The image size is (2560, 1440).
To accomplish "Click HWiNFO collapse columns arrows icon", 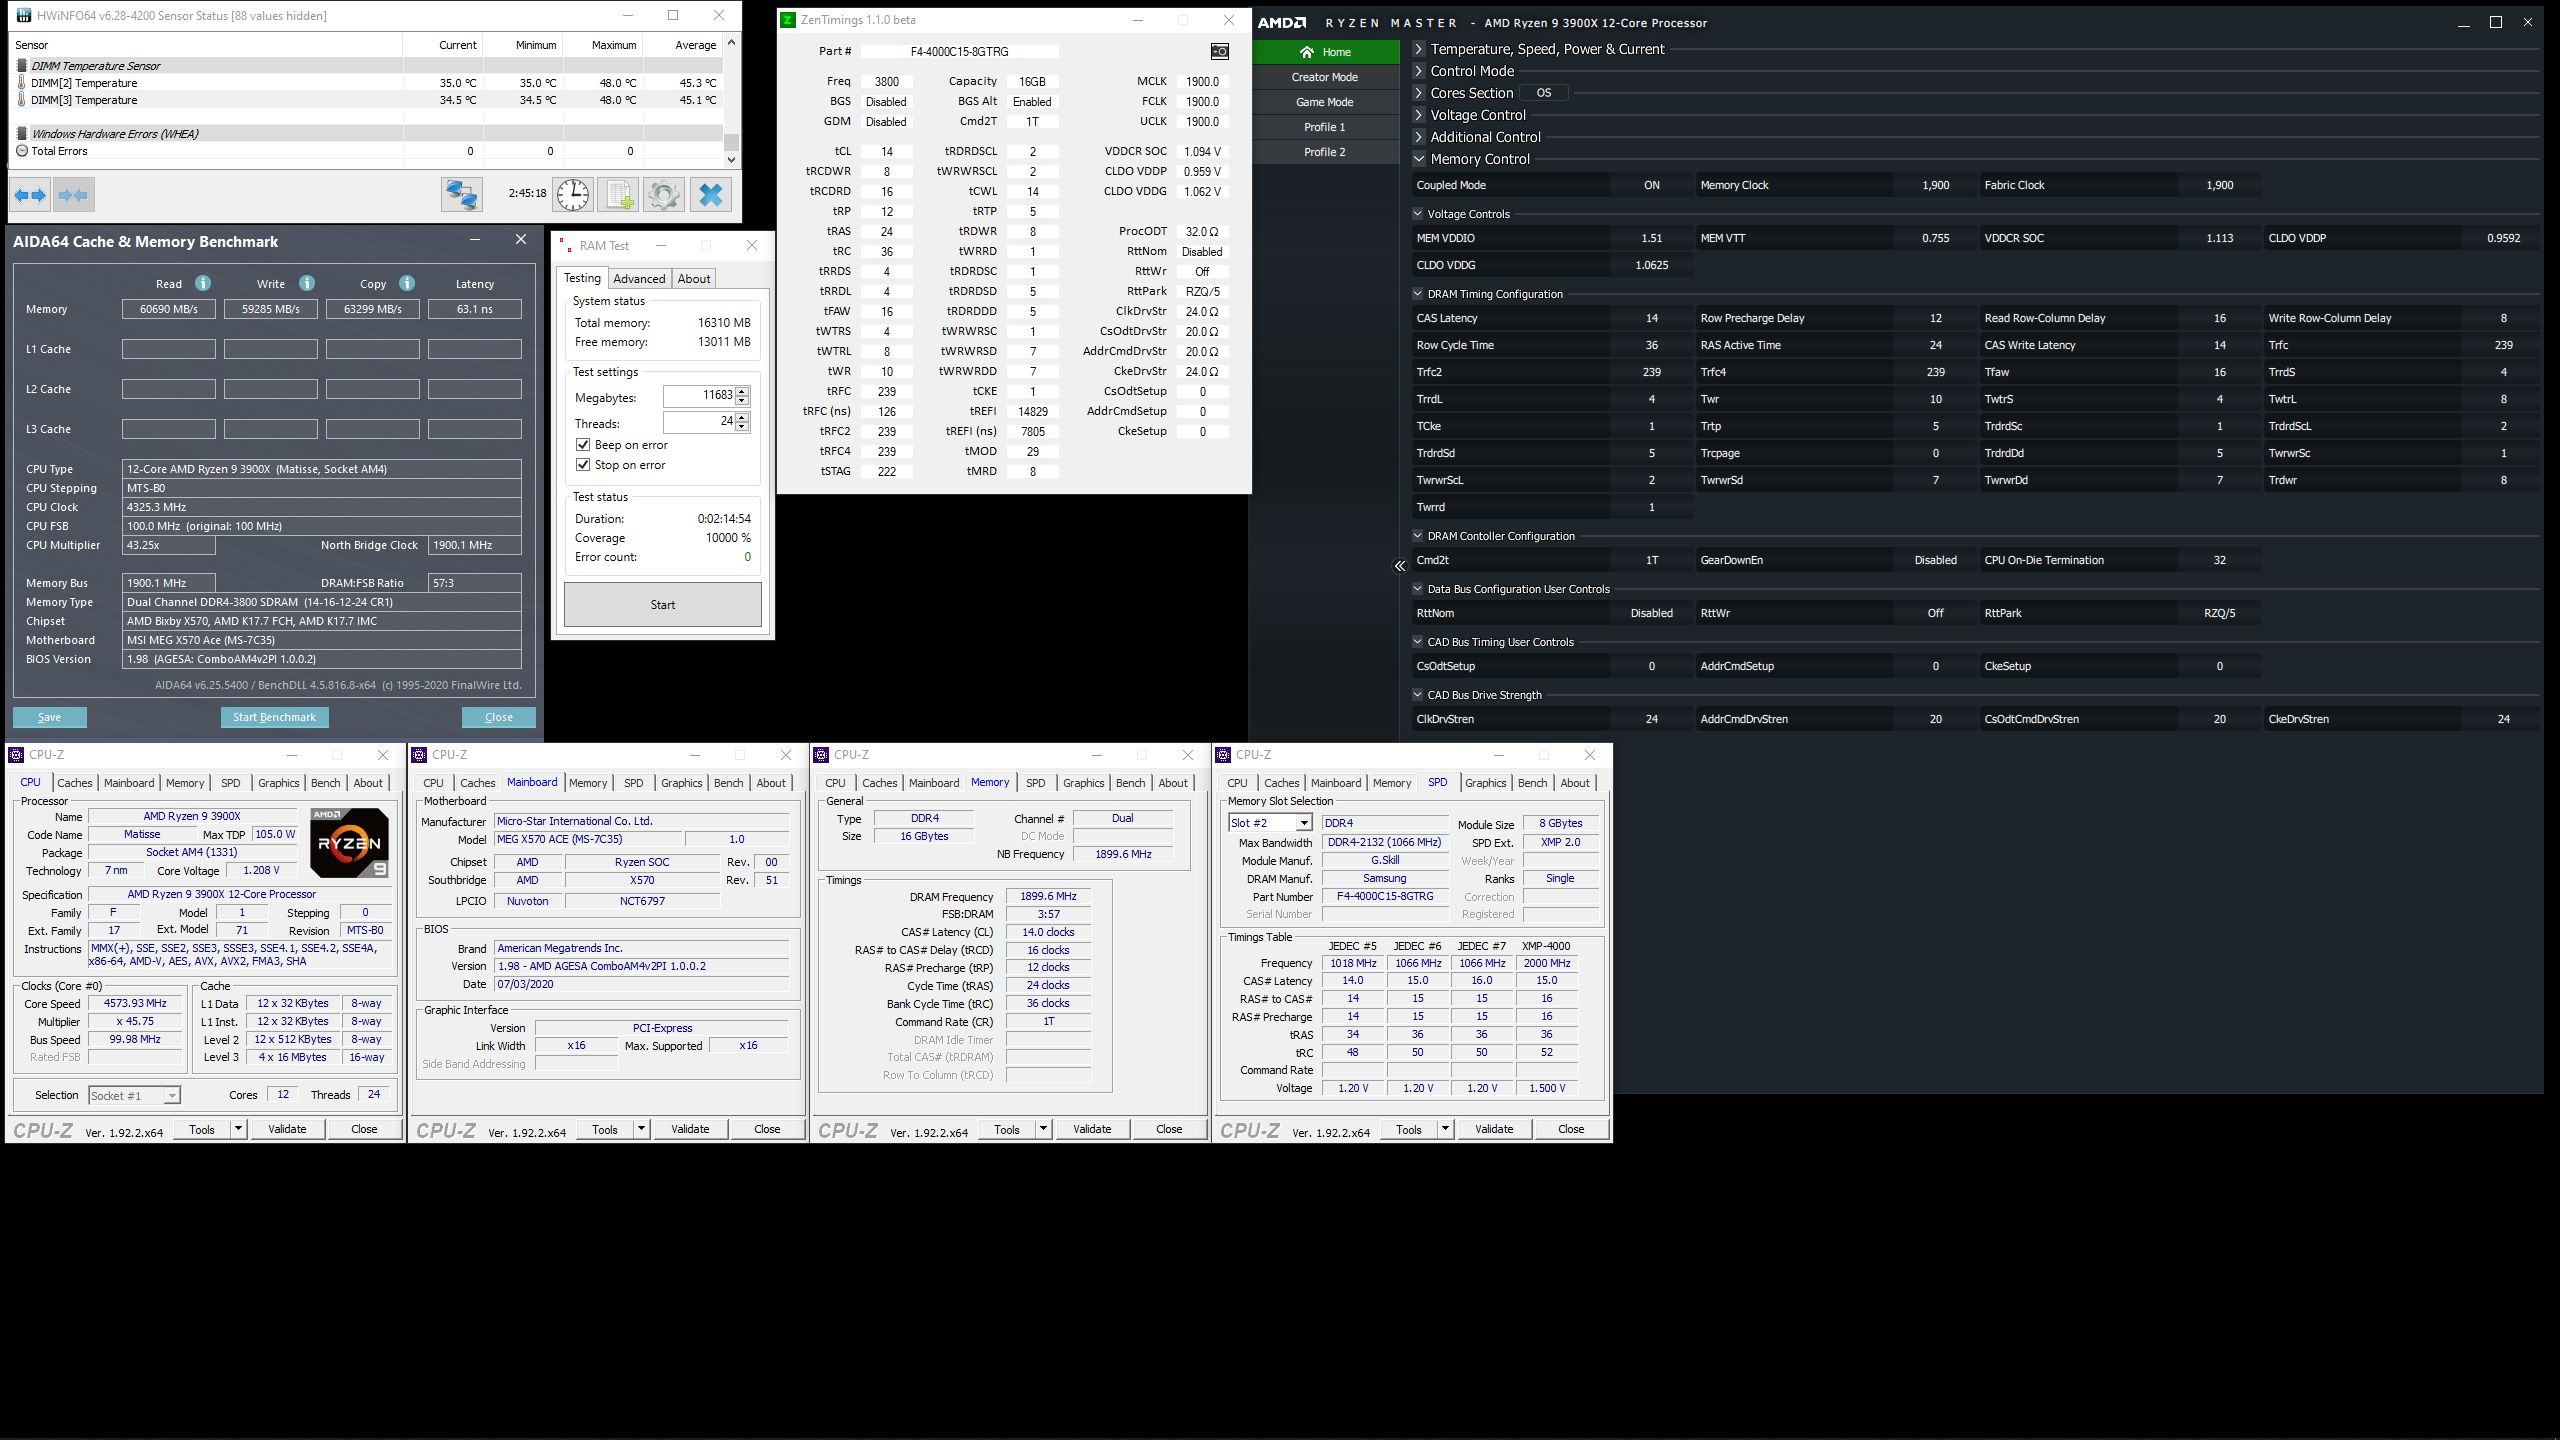I will coord(74,195).
